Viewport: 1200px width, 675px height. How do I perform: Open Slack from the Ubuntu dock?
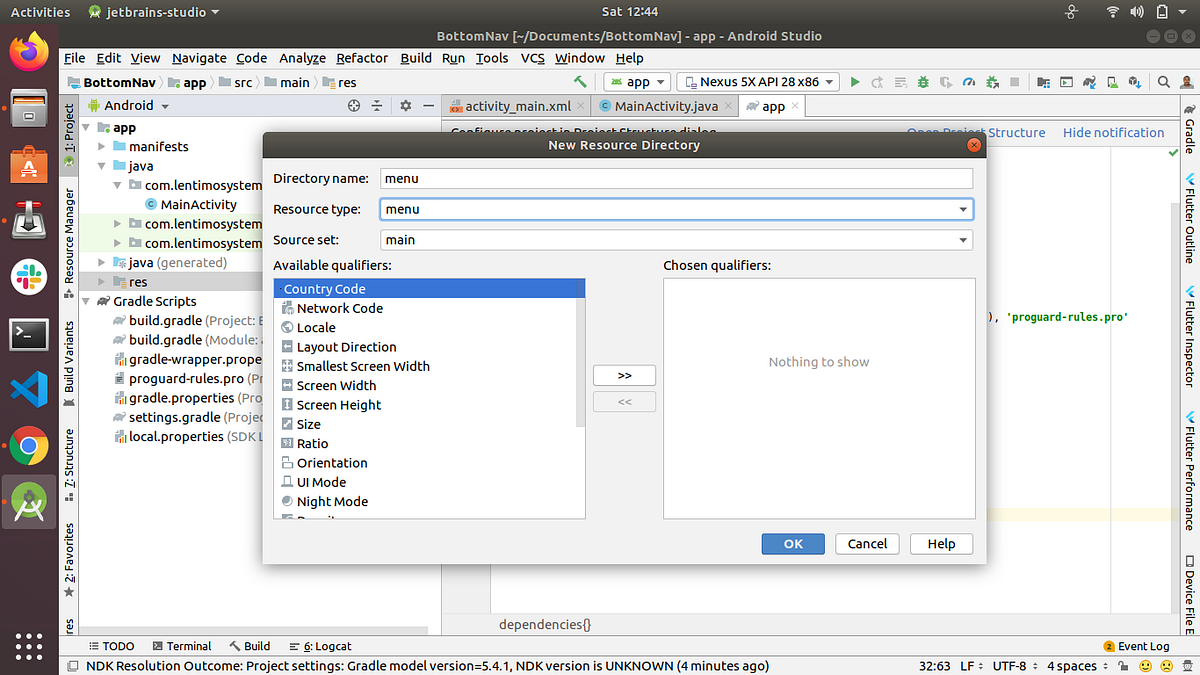coord(29,277)
